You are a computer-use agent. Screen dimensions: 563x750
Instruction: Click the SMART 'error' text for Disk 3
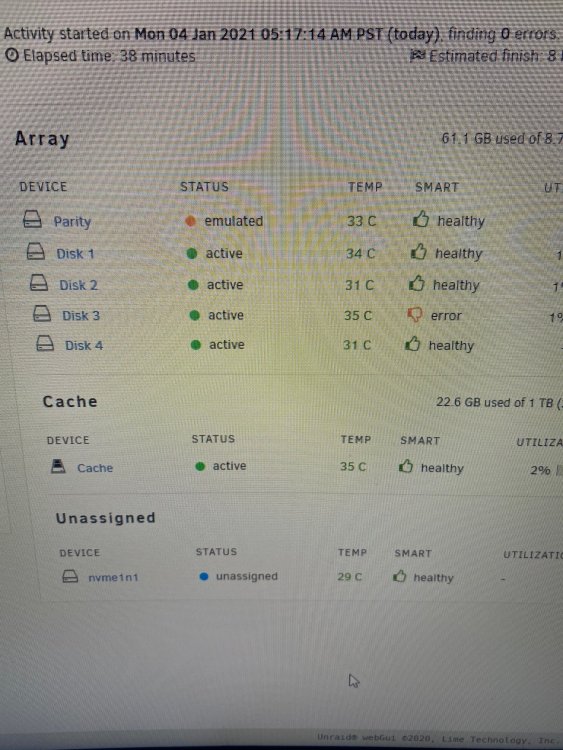(x=446, y=316)
